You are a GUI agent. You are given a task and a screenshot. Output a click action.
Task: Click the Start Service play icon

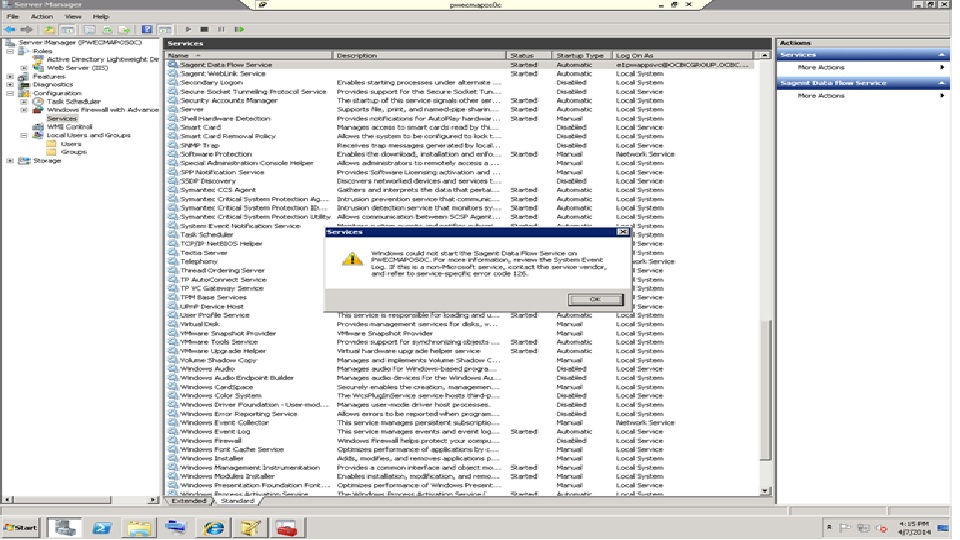[x=188, y=30]
